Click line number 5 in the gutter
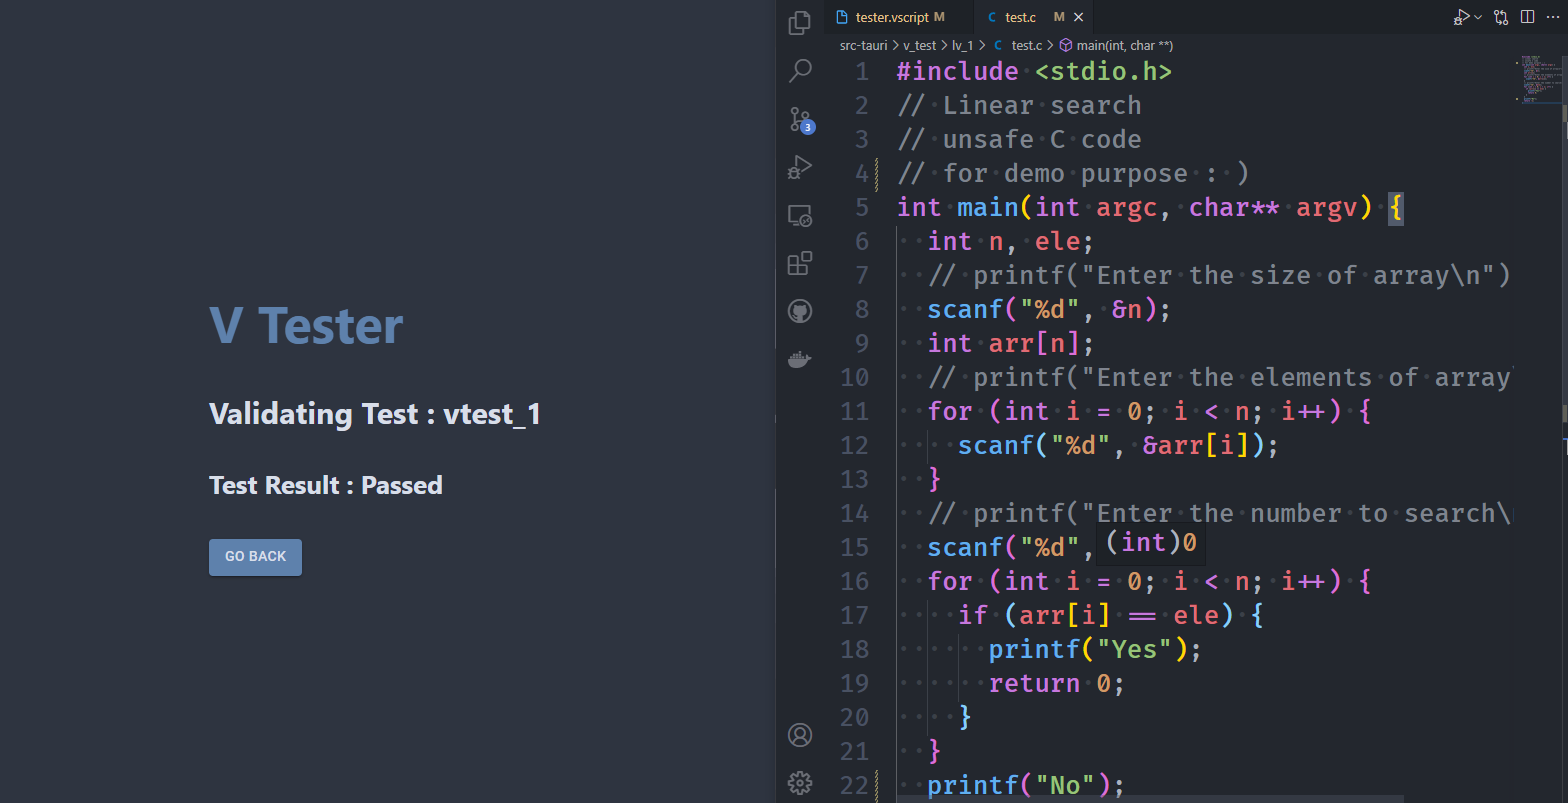Screen dimensions: 1568x803 [x=862, y=208]
